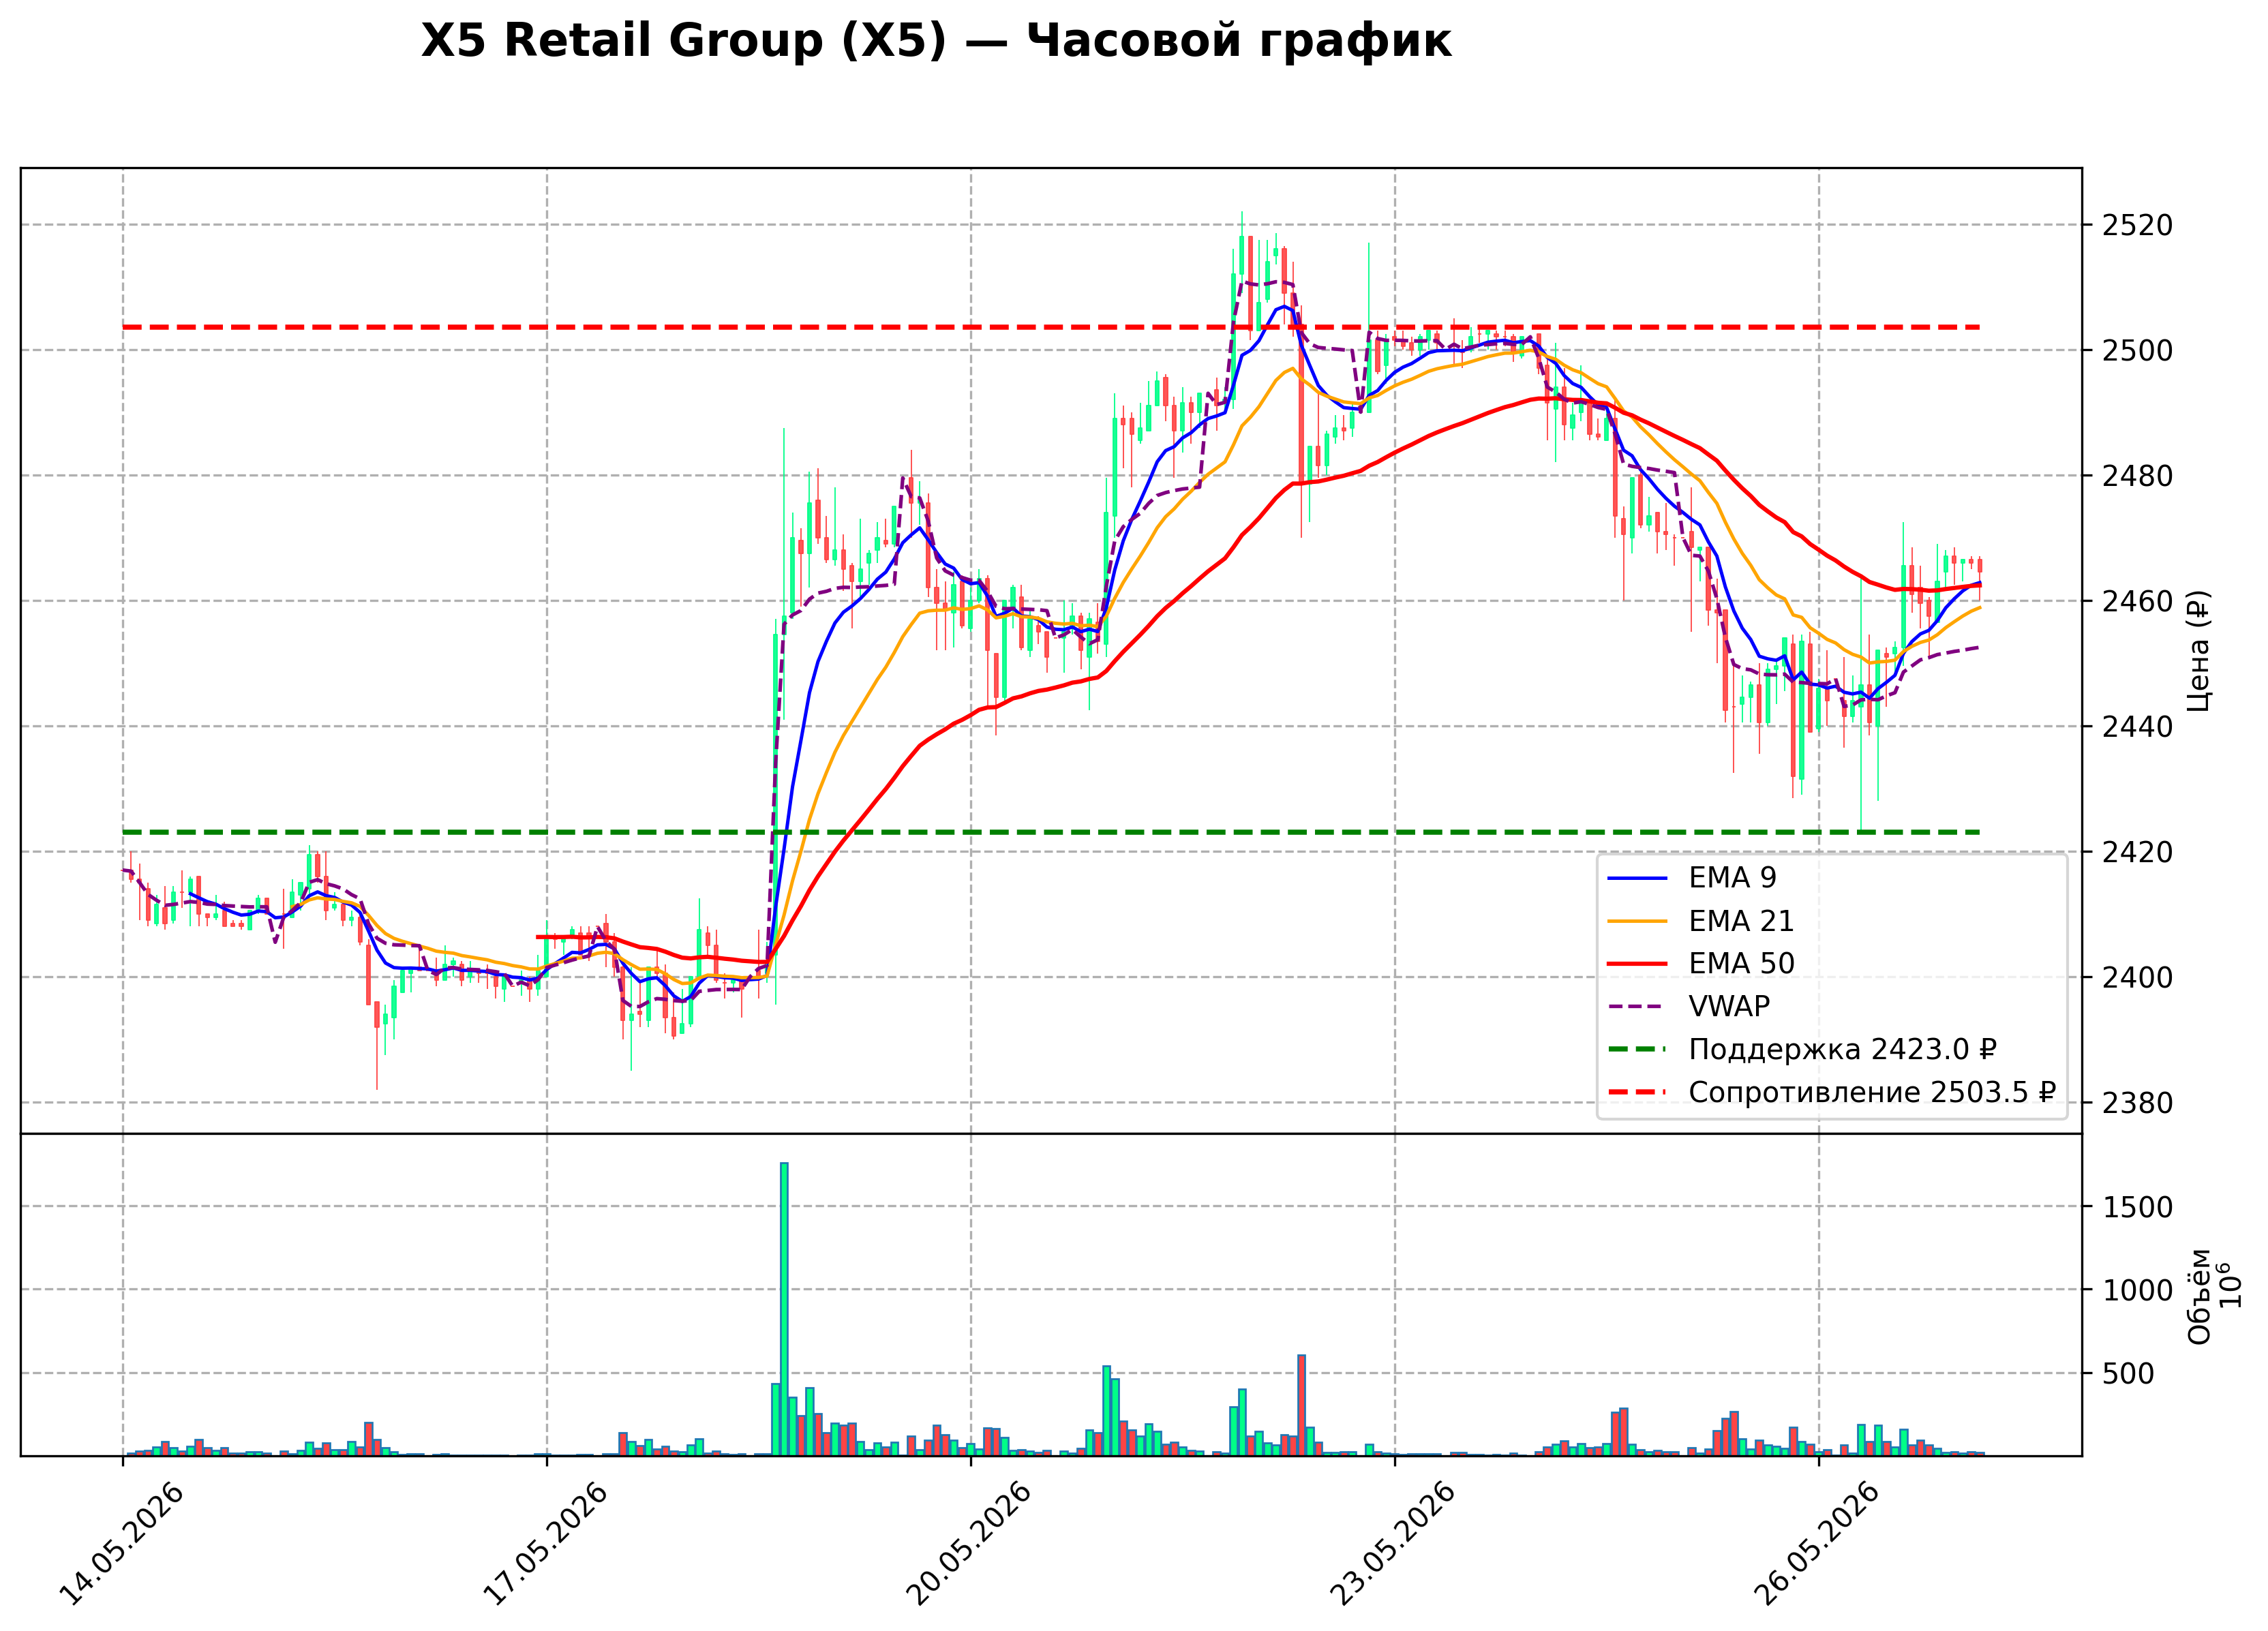Click the orange EMA 21 legend line sample
Image resolution: width=2268 pixels, height=1631 pixels.
coord(1638,922)
